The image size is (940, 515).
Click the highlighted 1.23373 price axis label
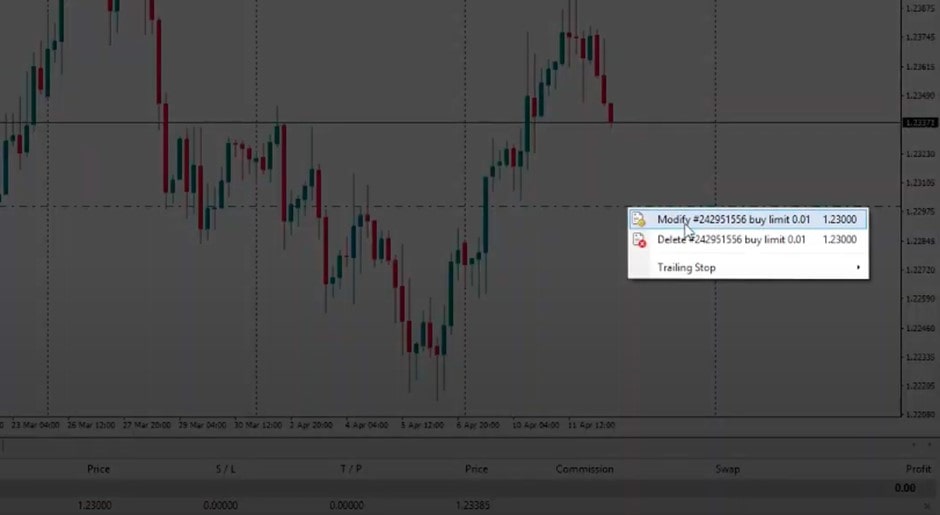(918, 123)
